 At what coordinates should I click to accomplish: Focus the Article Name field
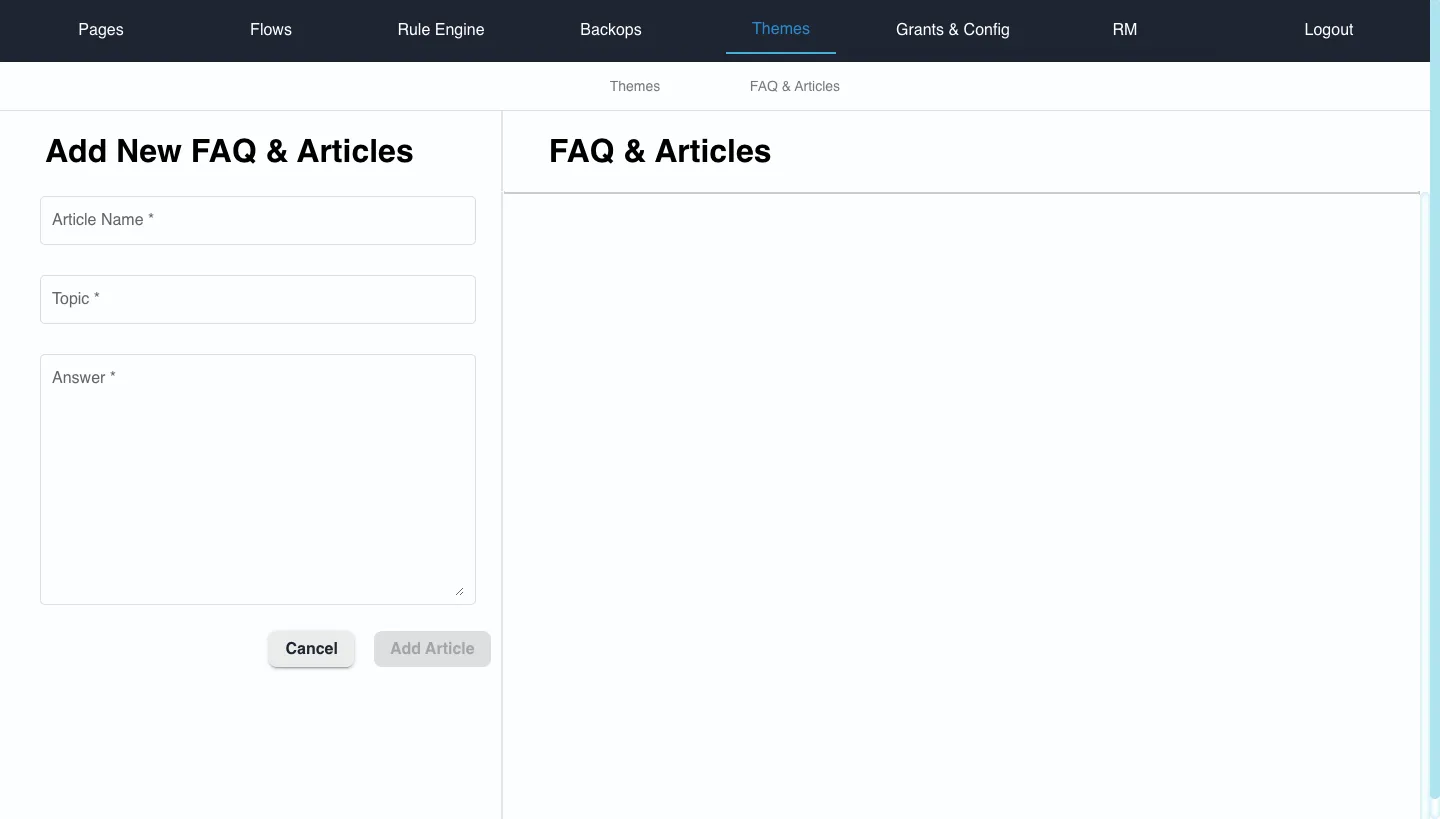coord(258,220)
